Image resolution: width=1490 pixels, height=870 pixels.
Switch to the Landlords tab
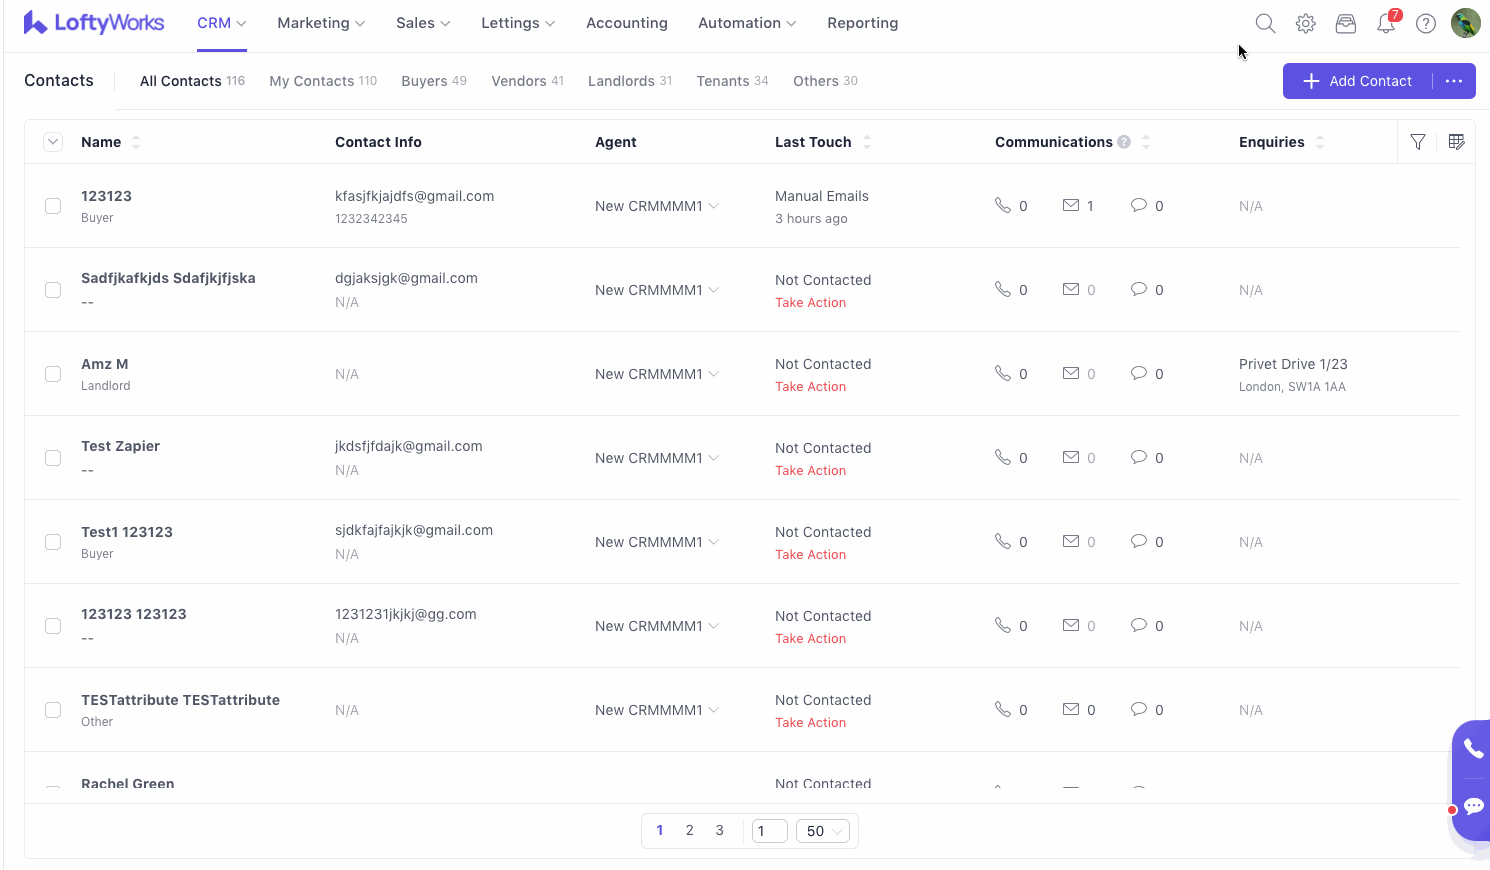pos(629,81)
